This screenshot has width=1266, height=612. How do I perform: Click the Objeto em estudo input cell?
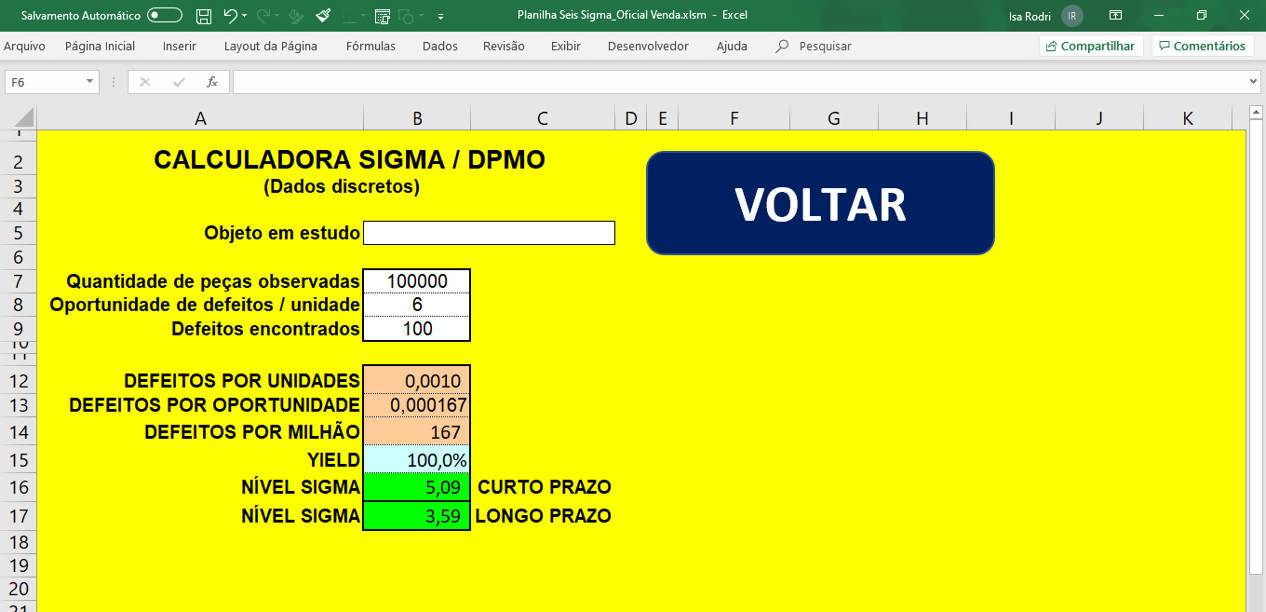tap(489, 233)
